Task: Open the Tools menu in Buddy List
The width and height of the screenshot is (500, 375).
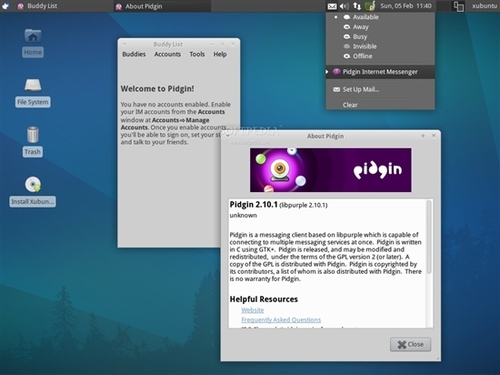Action: 197,54
